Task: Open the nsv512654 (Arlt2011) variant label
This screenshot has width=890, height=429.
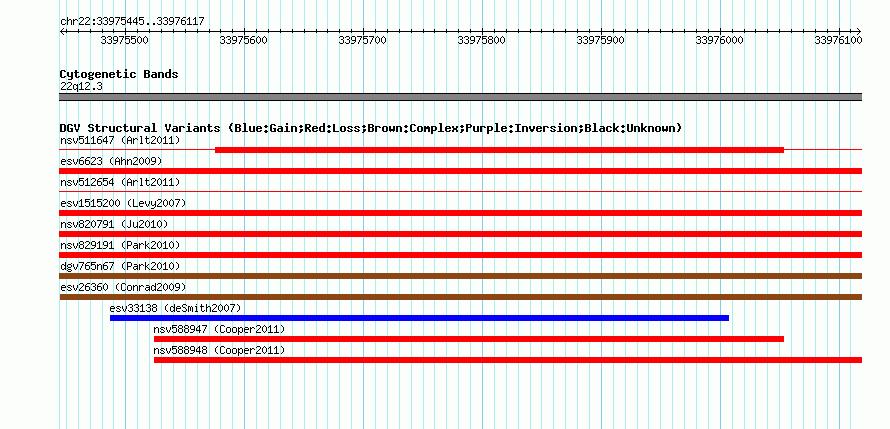Action: coord(120,182)
